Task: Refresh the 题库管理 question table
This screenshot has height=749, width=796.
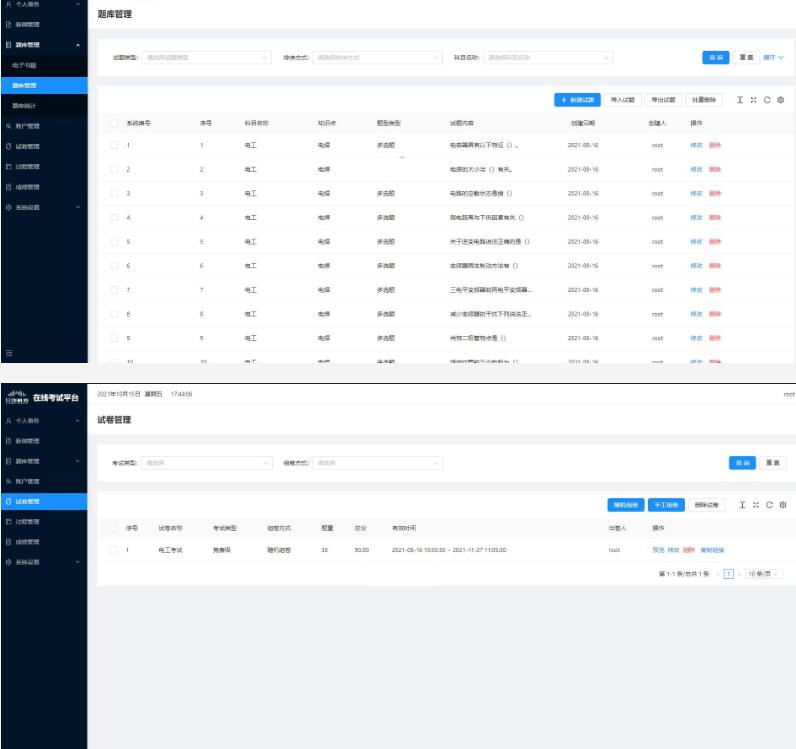Action: (766, 100)
